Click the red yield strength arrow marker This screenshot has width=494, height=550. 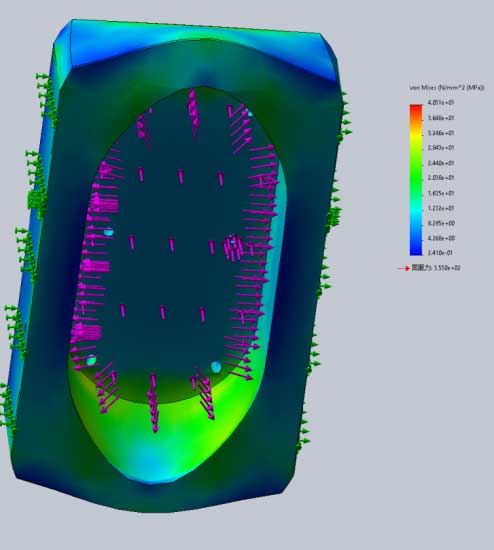point(404,268)
